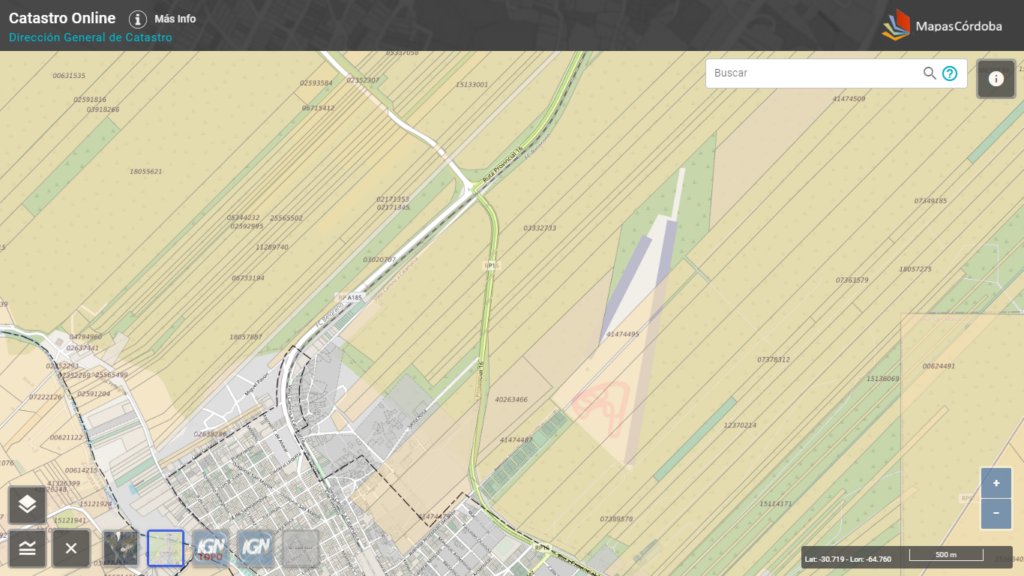Click the info circle icon beside Más Info
The height and width of the screenshot is (576, 1024).
137,19
